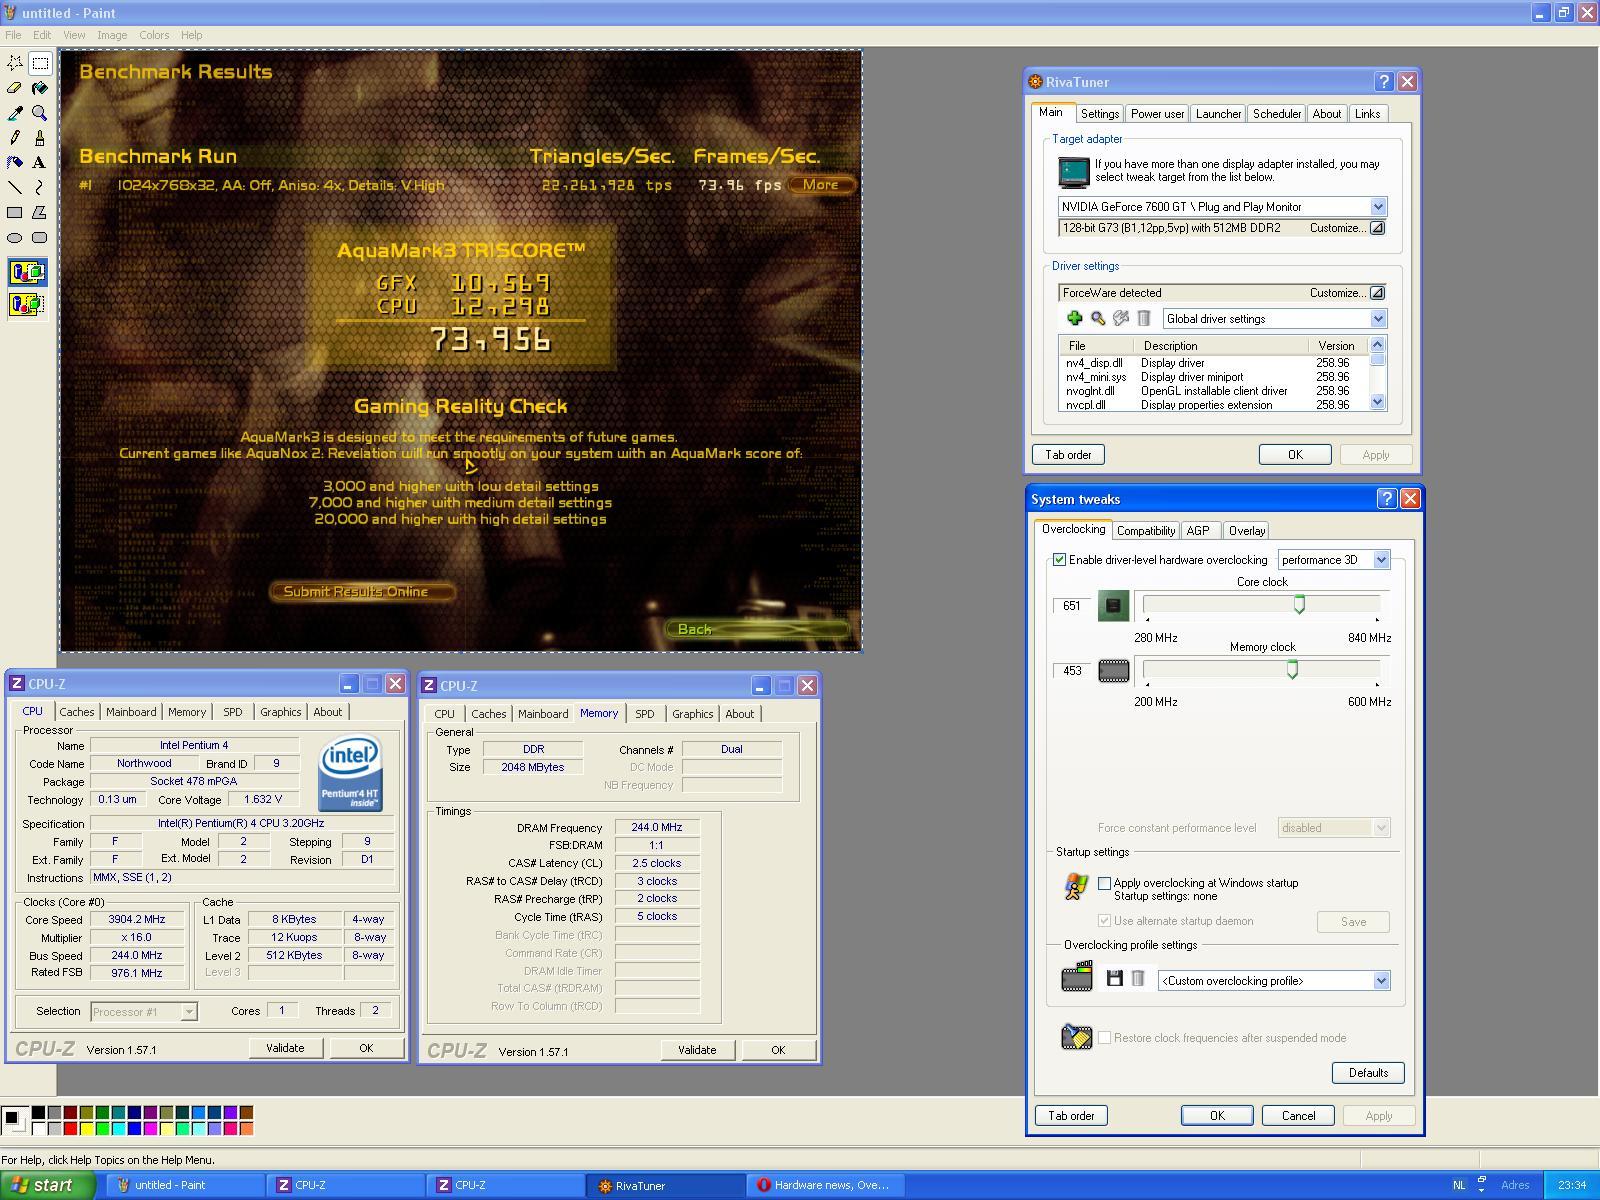
Task: Pick the Fill With Color bucket tool
Action: (x=40, y=88)
